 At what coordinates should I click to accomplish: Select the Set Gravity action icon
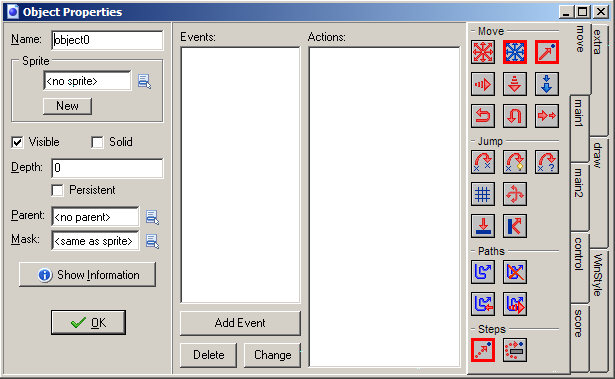point(546,84)
